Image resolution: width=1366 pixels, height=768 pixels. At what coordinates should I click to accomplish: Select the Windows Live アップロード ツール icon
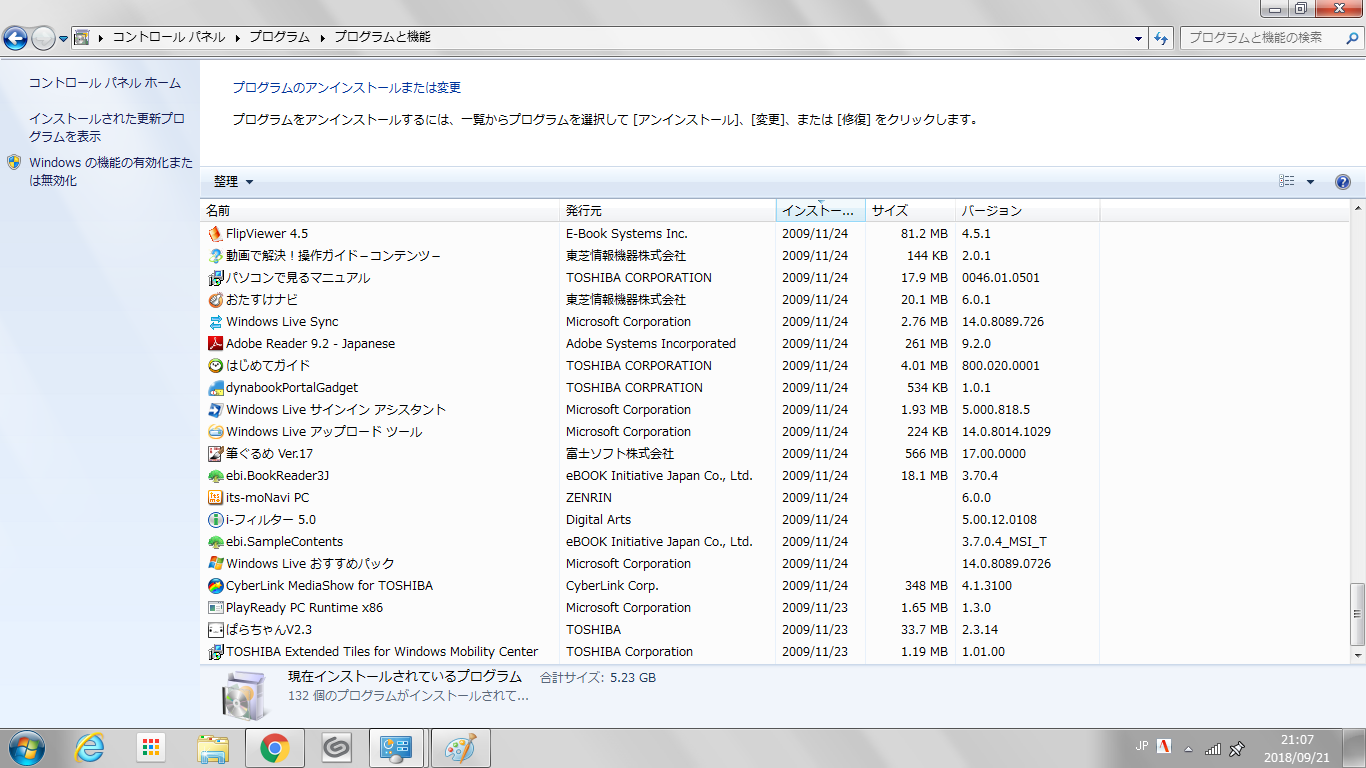[215, 432]
